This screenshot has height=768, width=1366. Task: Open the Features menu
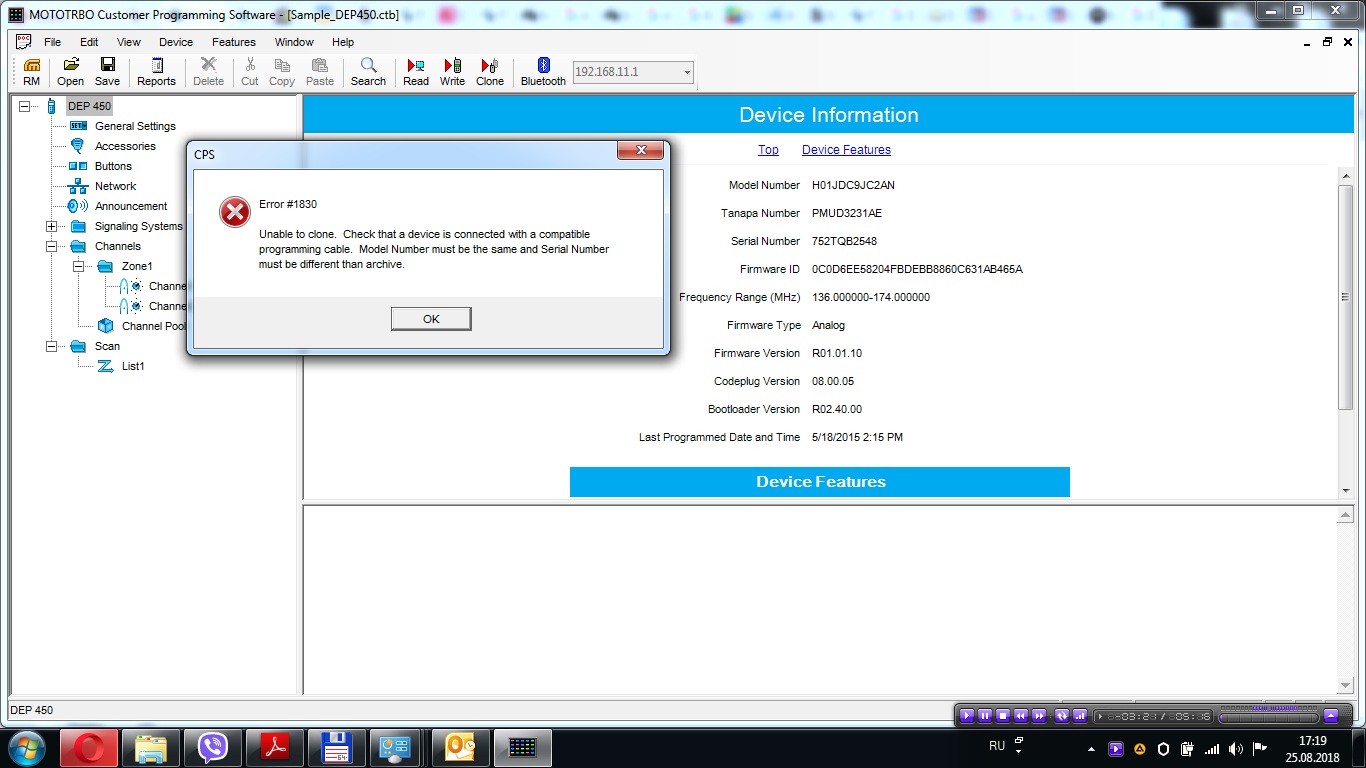pos(234,42)
